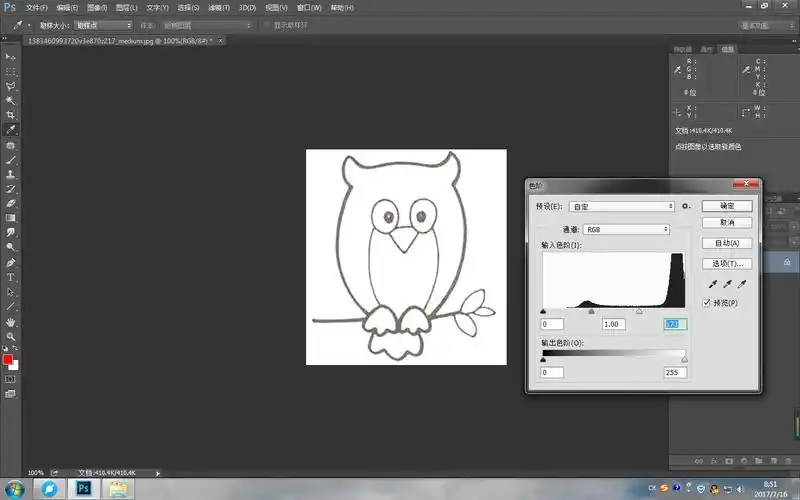Pick the gray point eyedropper in Levels
The width and height of the screenshot is (800, 500).
(727, 284)
